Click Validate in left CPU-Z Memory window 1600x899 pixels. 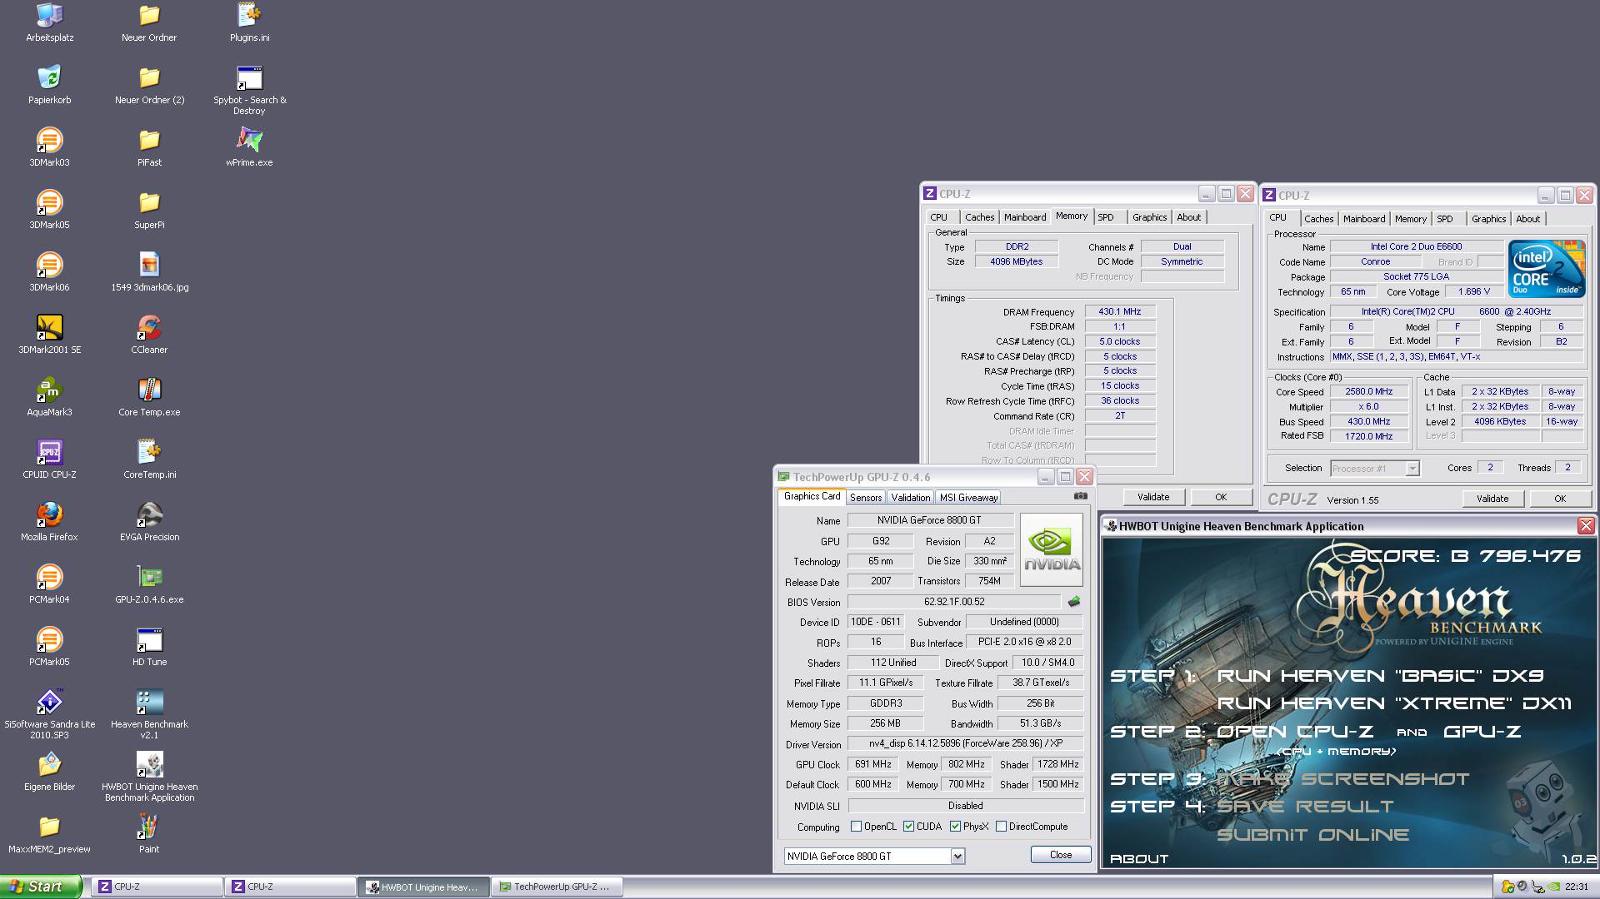click(1153, 497)
